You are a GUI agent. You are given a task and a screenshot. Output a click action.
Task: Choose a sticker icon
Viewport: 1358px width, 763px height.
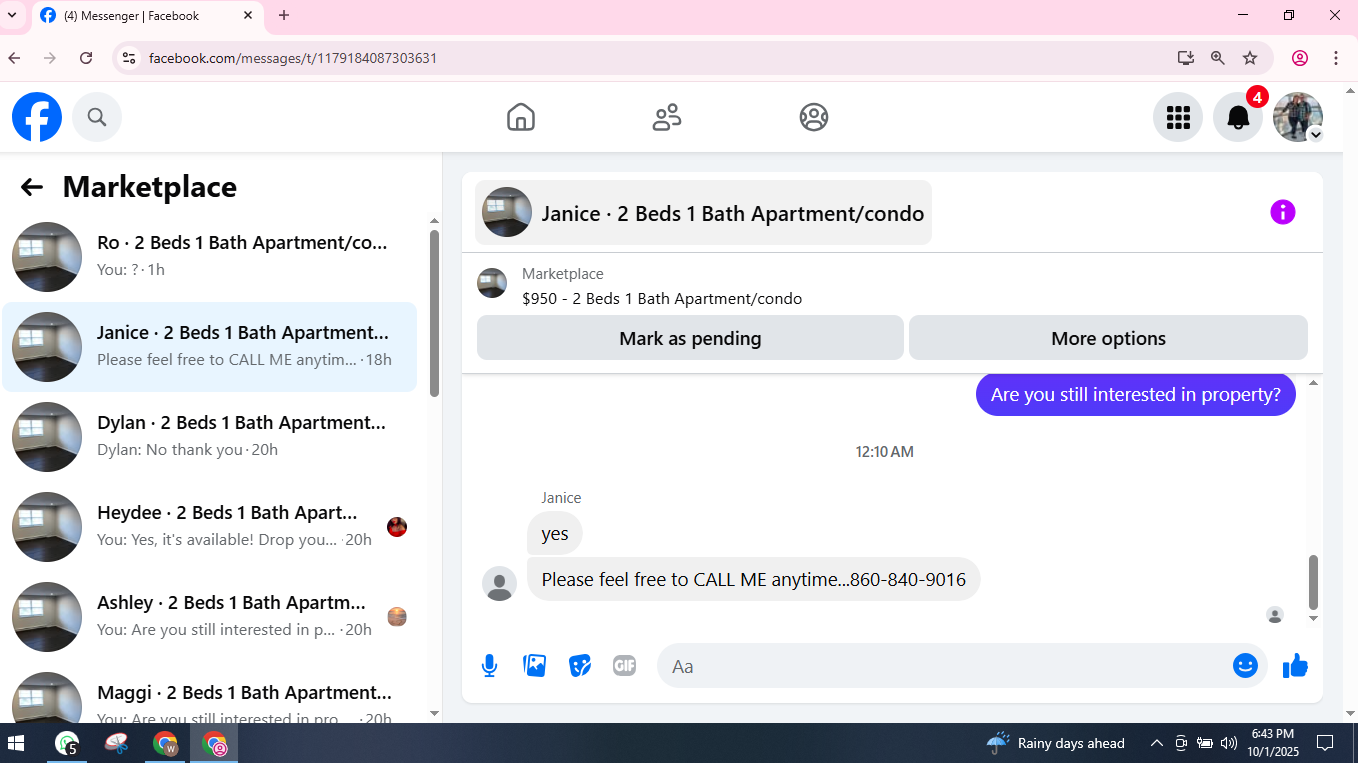[580, 666]
